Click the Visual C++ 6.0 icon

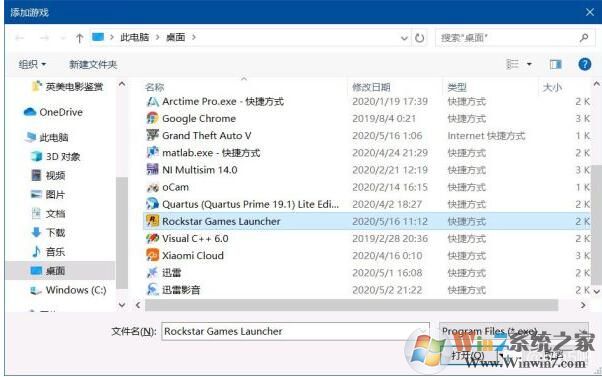(x=152, y=238)
